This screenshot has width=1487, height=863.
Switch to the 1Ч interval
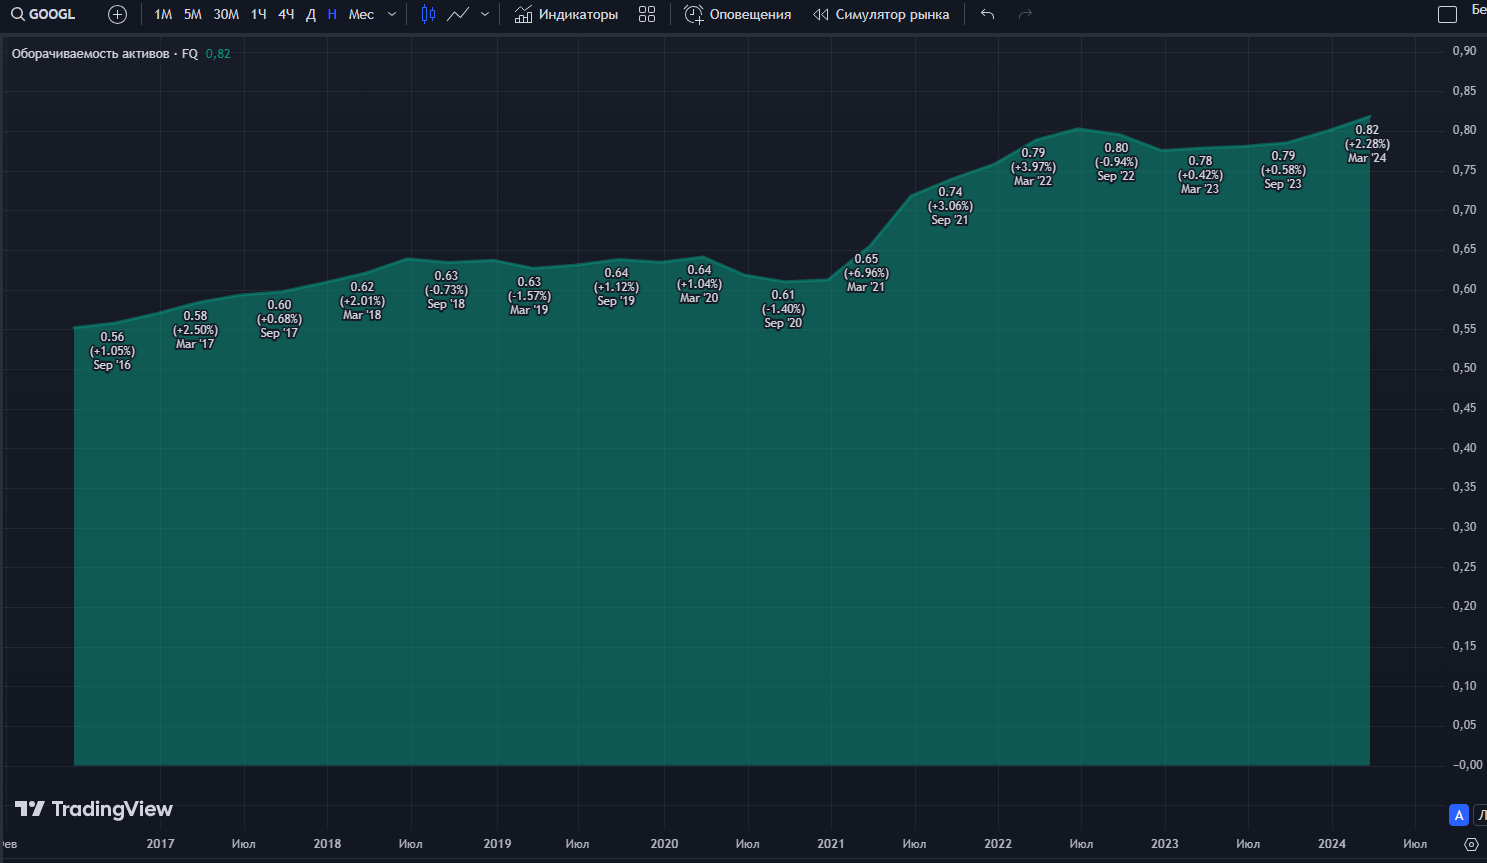pyautogui.click(x=259, y=14)
